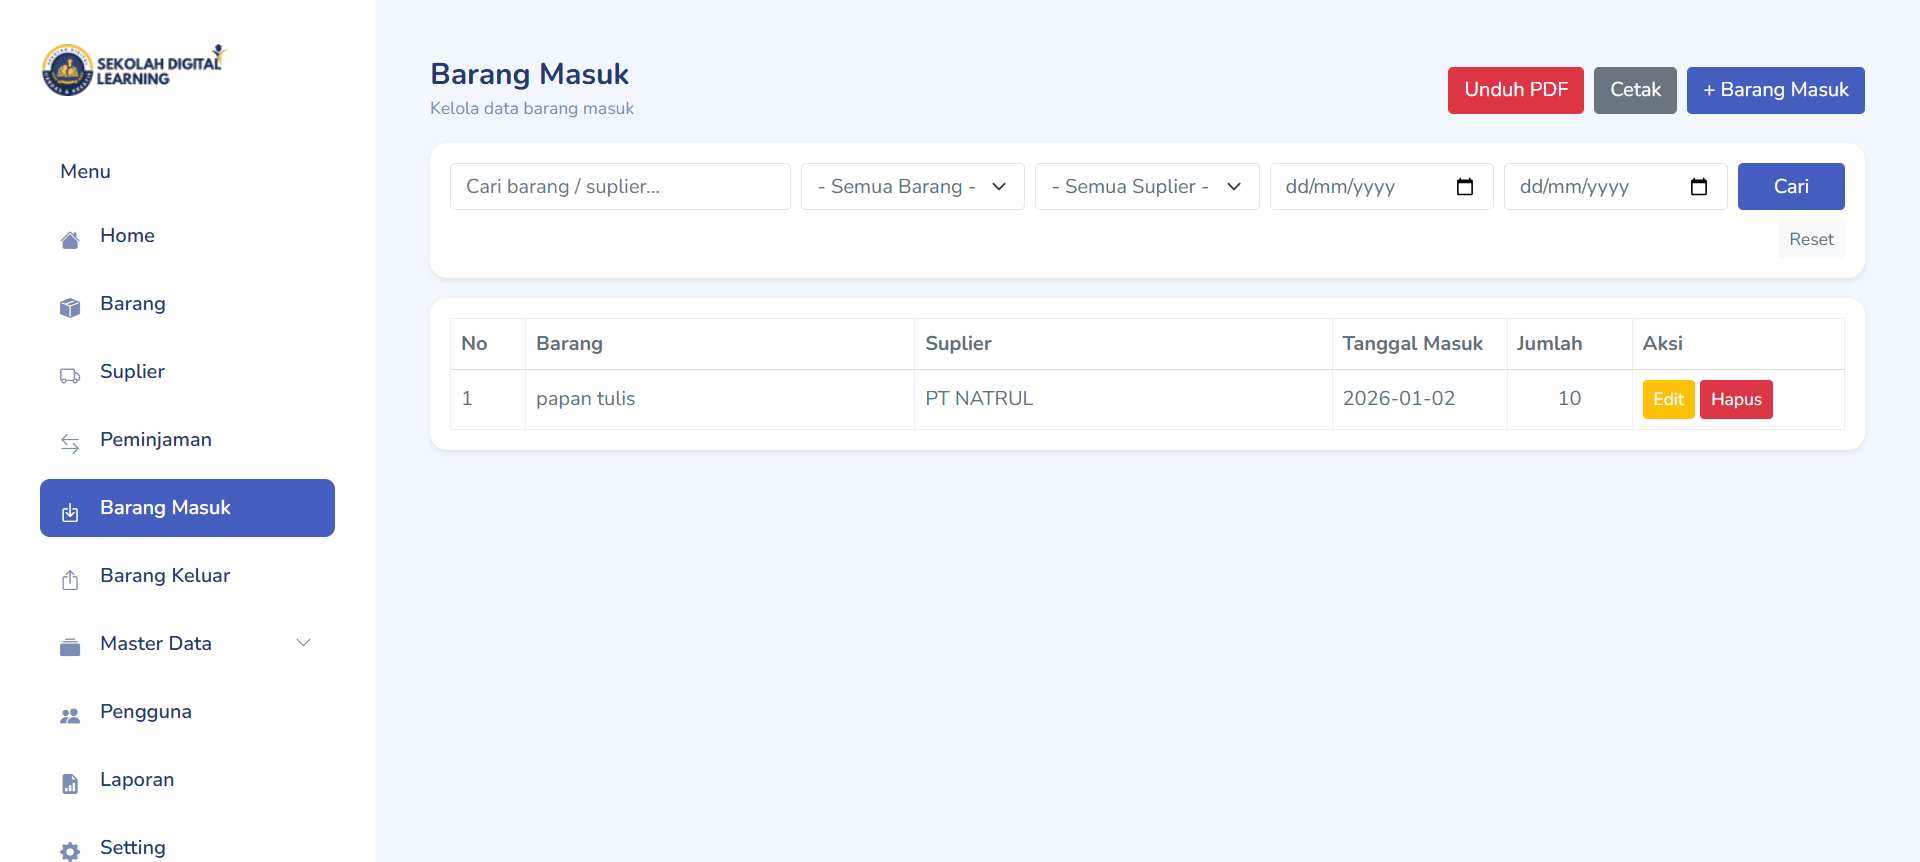The width and height of the screenshot is (1920, 862).
Task: Click the Laporan document icon
Action: pyautogui.click(x=70, y=784)
